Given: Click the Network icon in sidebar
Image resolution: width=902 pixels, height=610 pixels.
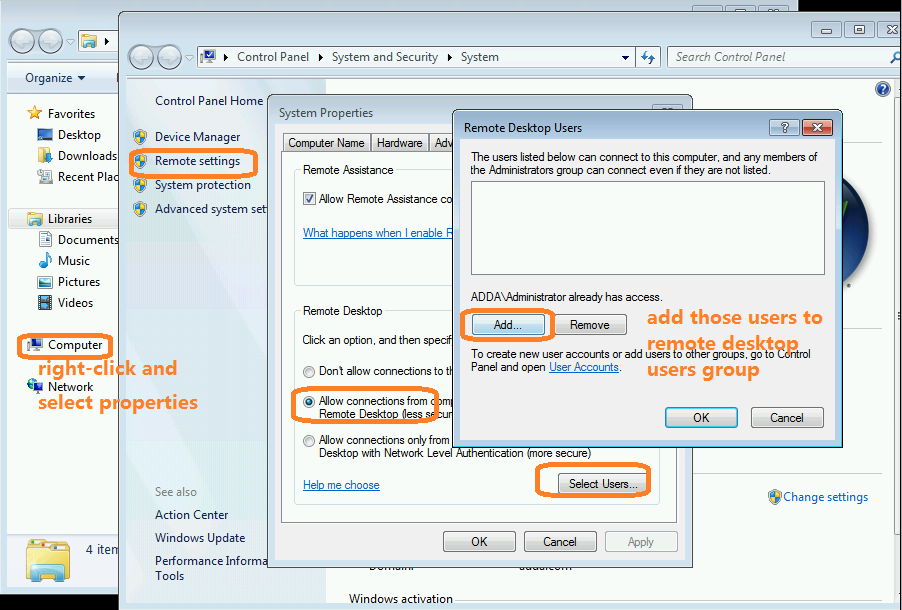Looking at the screenshot, I should [x=36, y=387].
